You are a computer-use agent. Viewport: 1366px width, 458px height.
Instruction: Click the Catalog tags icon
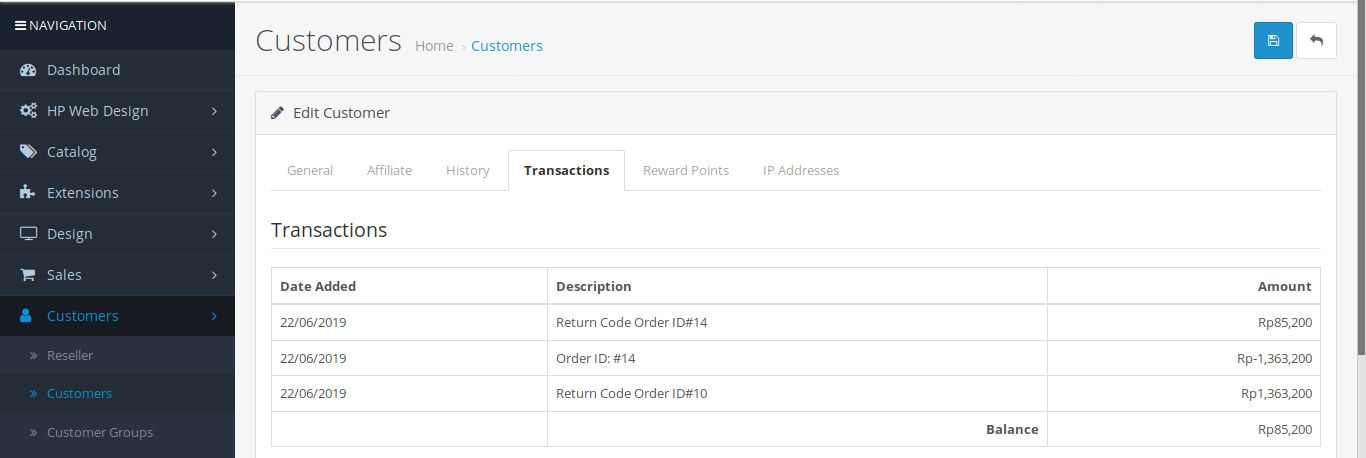pyautogui.click(x=29, y=152)
